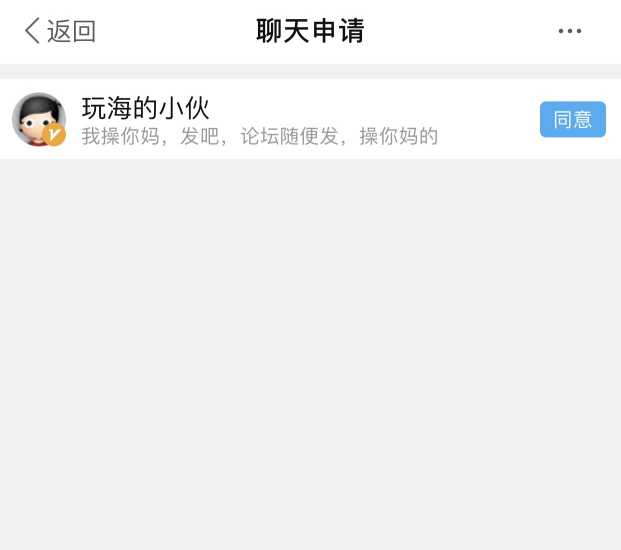Tap the 意 character on the blue button
This screenshot has width=621, height=550.
tap(583, 120)
